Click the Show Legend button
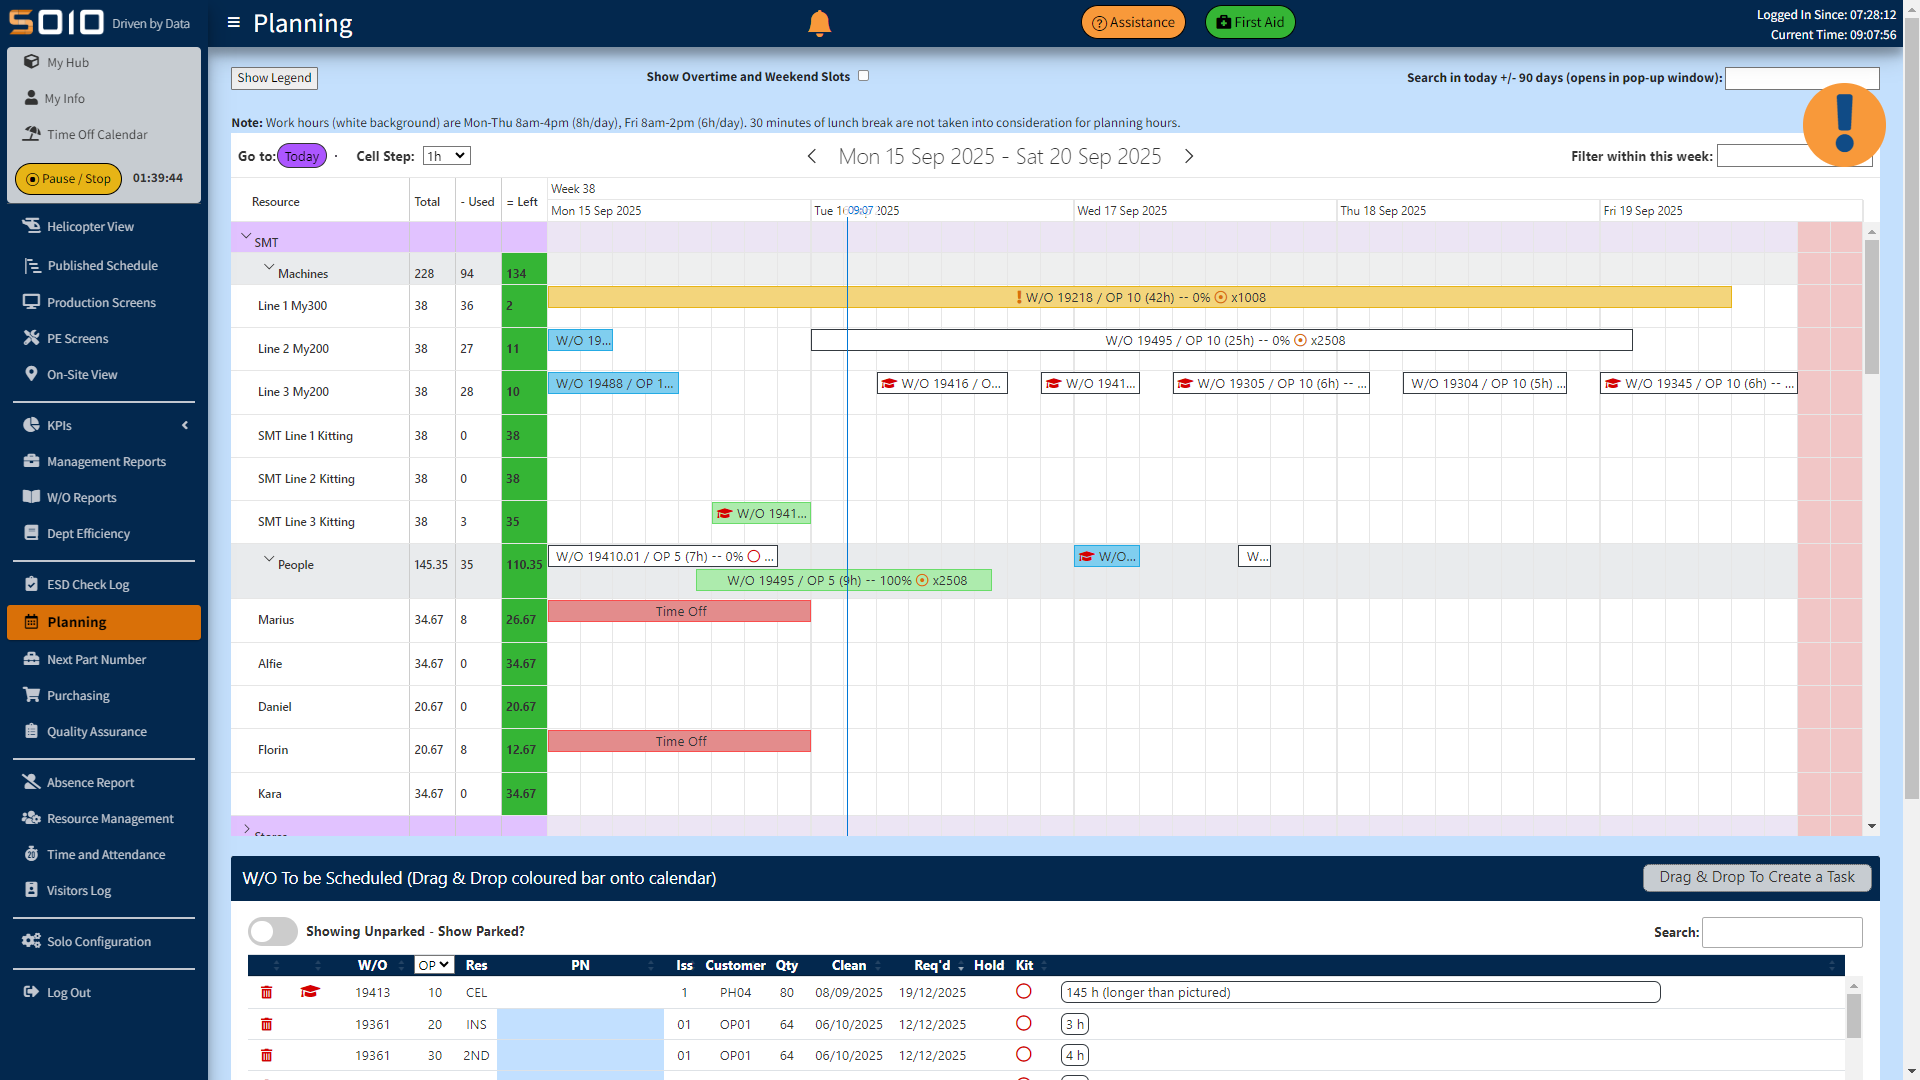 pyautogui.click(x=274, y=77)
